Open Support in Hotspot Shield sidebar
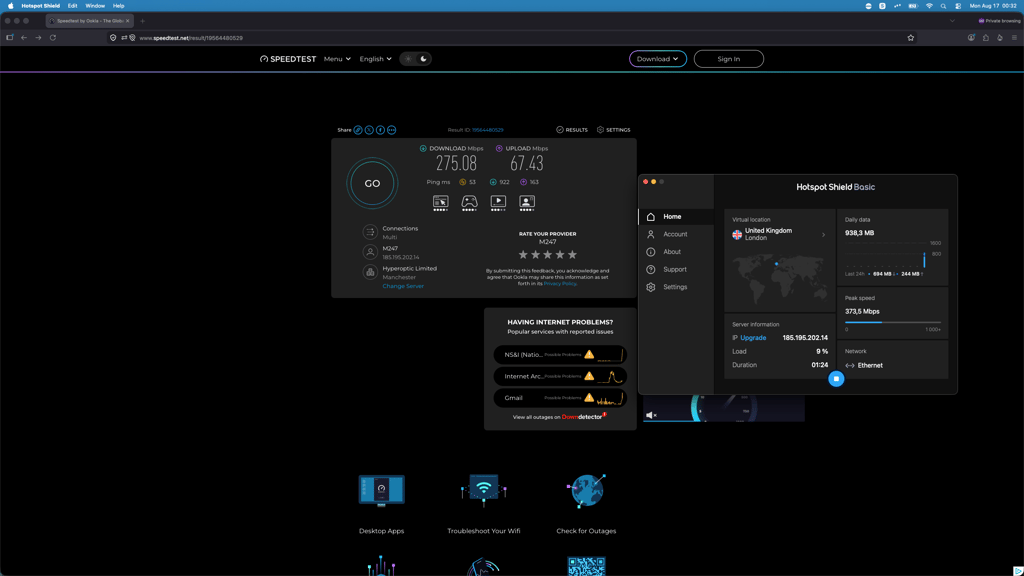The width and height of the screenshot is (1024, 576). tap(676, 269)
